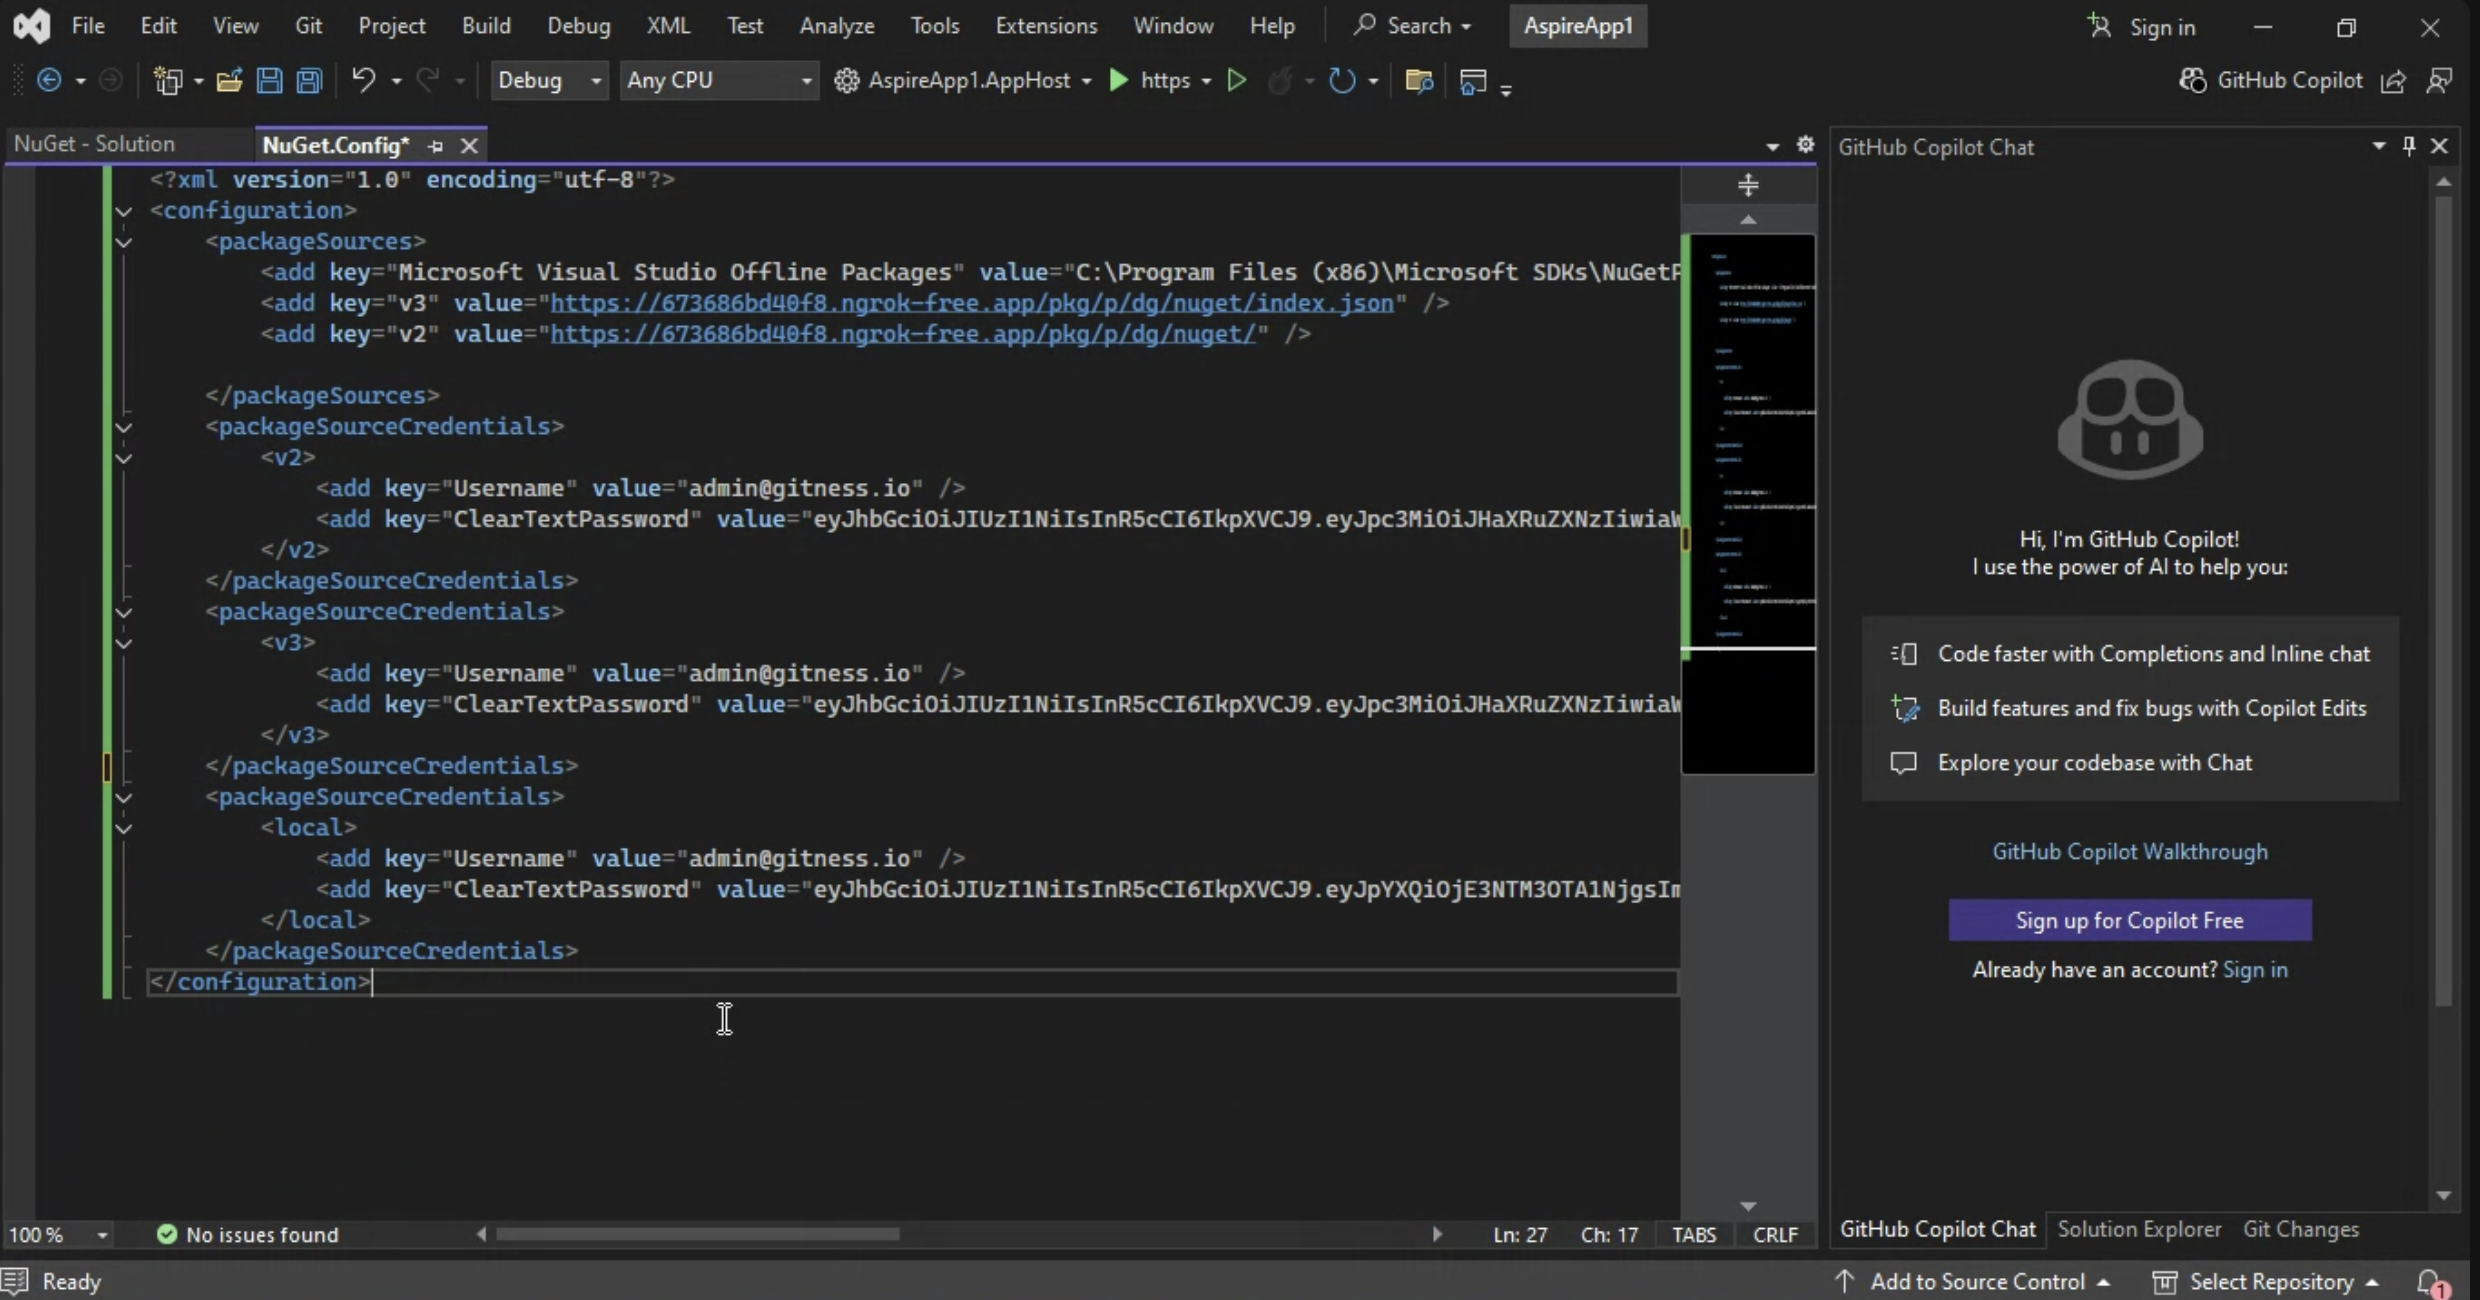2480x1300 pixels.
Task: Click the Undo icon in the toolbar
Action: 365,80
